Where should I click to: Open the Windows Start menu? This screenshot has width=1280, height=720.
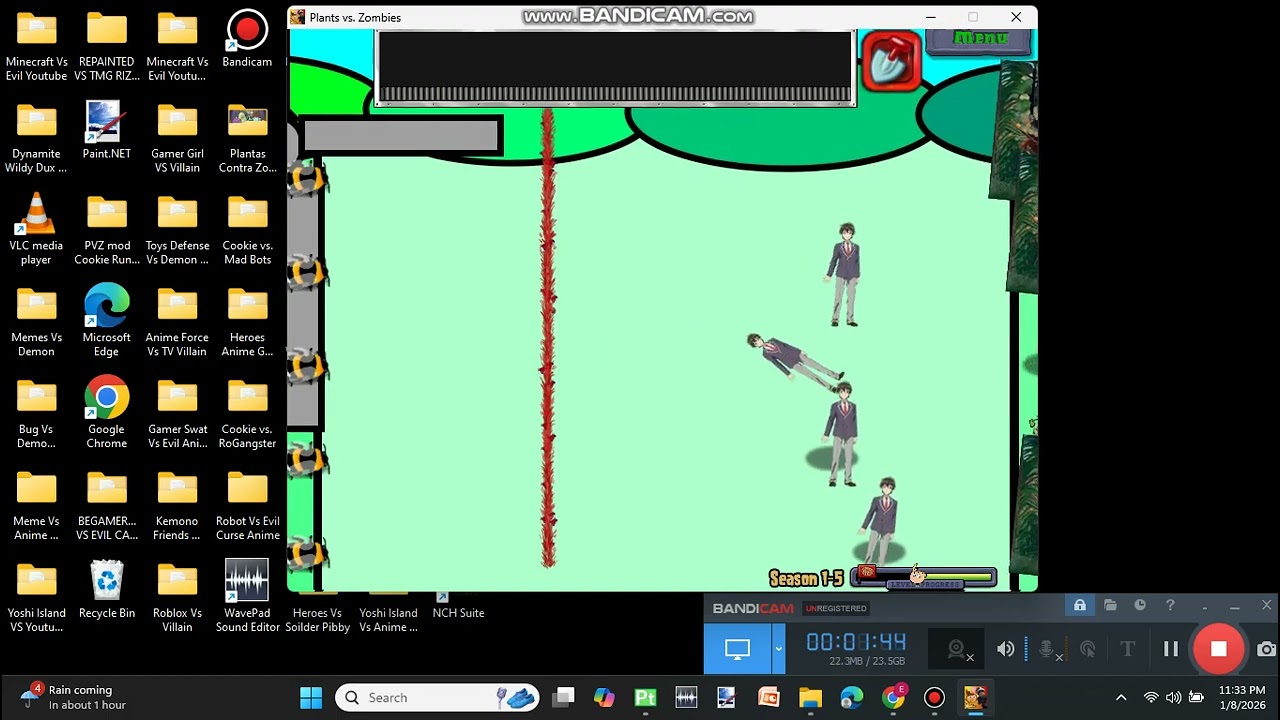tap(311, 698)
